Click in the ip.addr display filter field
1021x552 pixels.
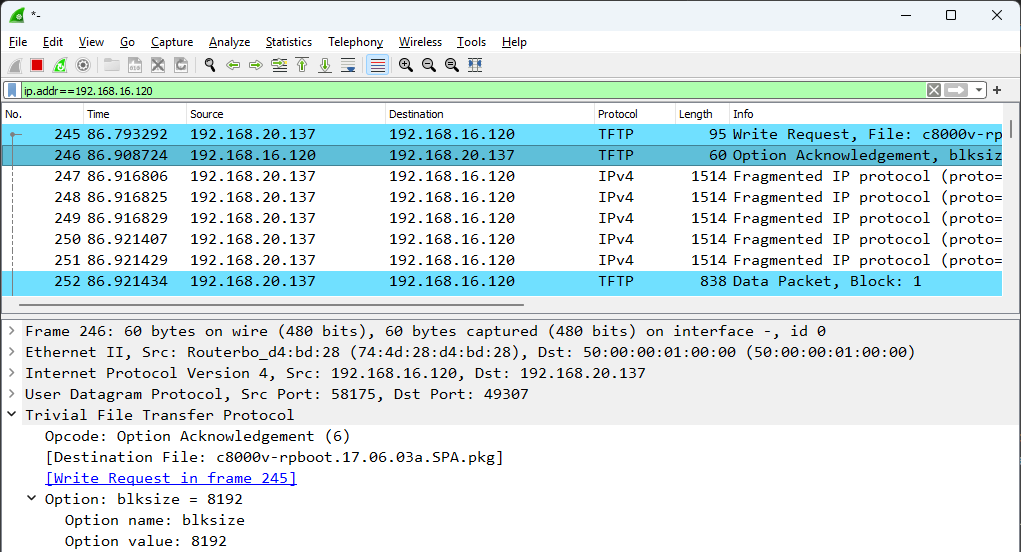(x=473, y=90)
